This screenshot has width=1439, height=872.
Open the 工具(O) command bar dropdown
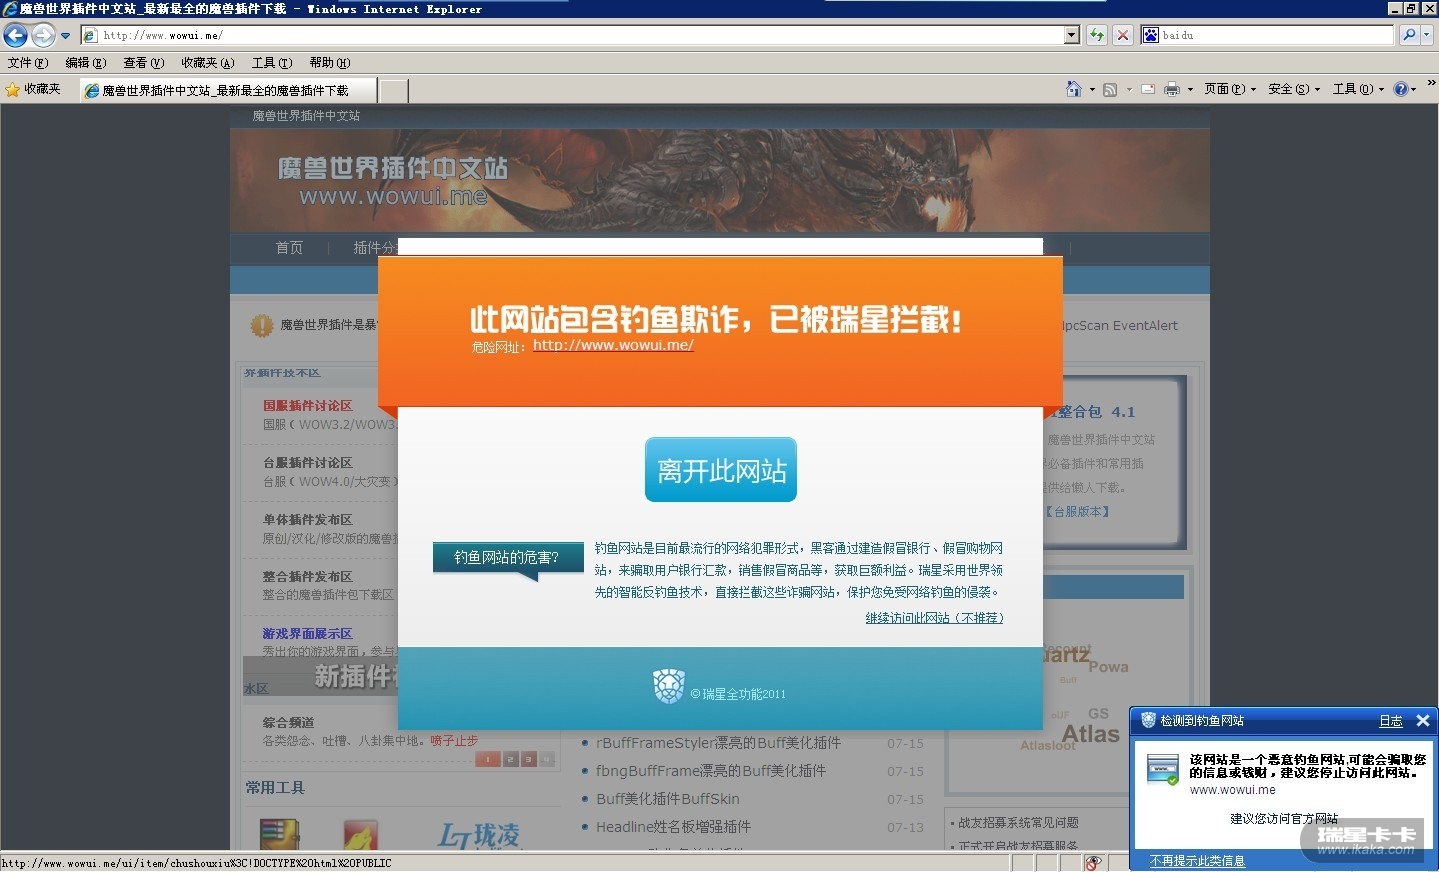click(1358, 89)
